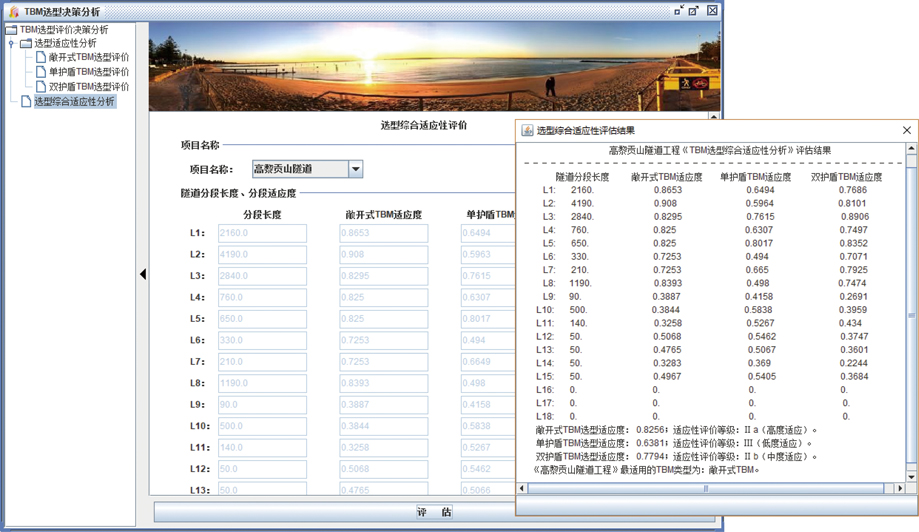The image size is (919, 532).
Task: Click L3 分段长度 field 2840.0
Action: point(263,275)
